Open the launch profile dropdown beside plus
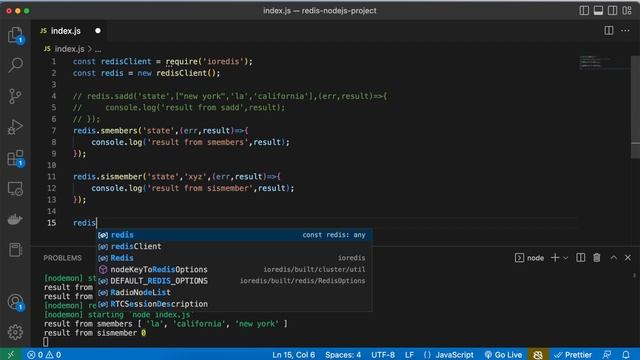Image resolution: width=640 pixels, height=360 pixels. tap(565, 258)
